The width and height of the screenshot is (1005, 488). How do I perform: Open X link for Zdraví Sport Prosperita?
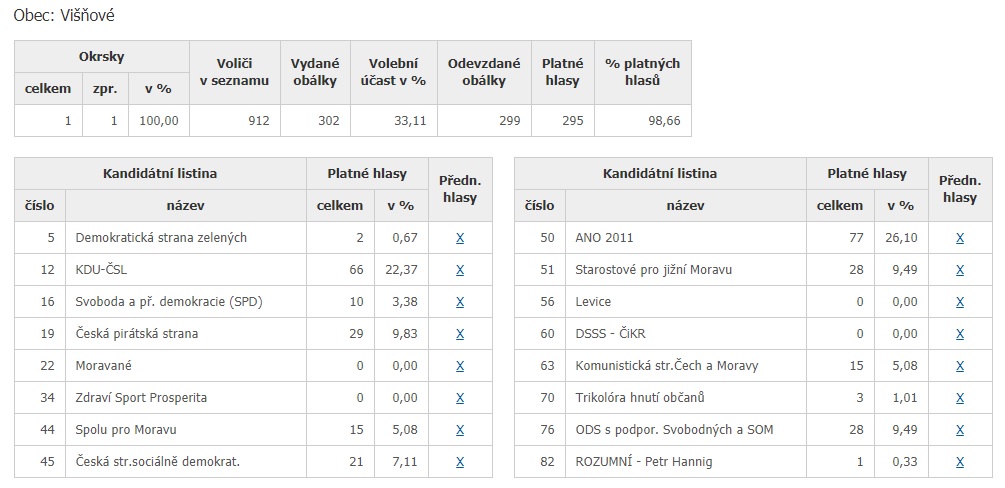(460, 398)
